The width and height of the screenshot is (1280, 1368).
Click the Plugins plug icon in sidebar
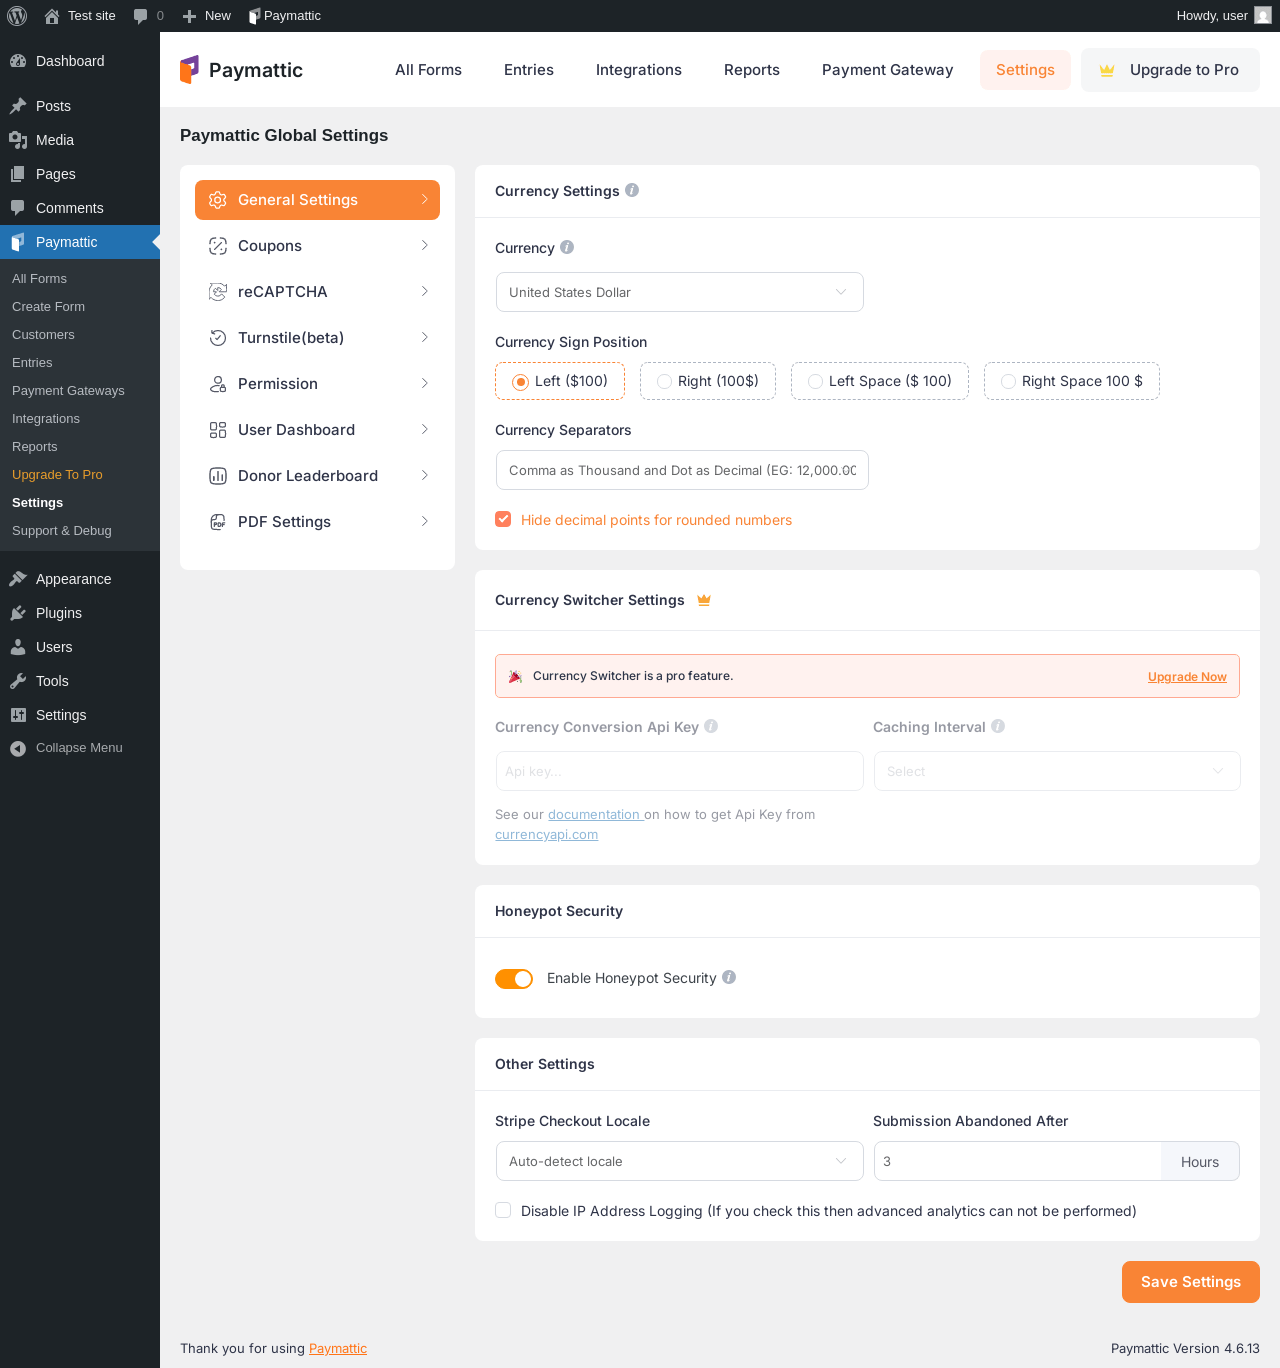coord(18,613)
